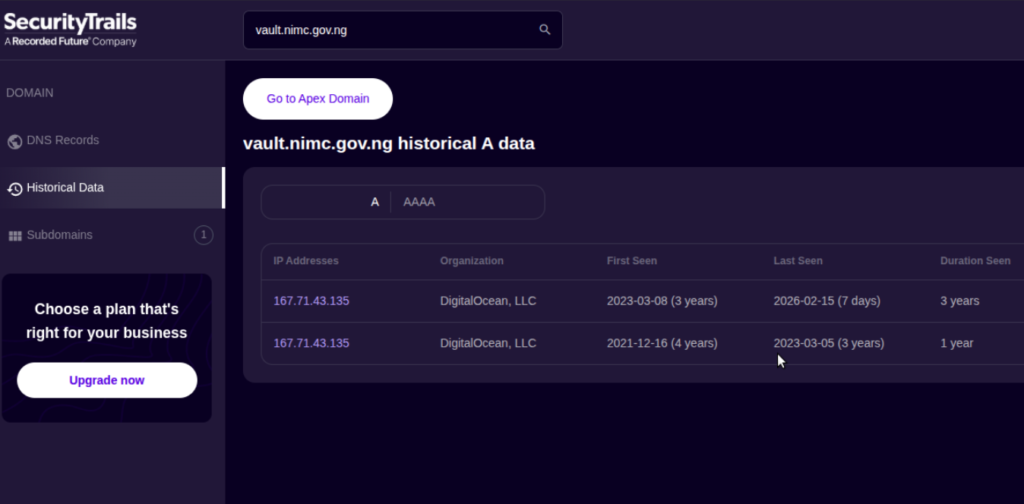Open the Subdomains sidebar item
Image resolution: width=1024 pixels, height=504 pixels.
point(60,235)
